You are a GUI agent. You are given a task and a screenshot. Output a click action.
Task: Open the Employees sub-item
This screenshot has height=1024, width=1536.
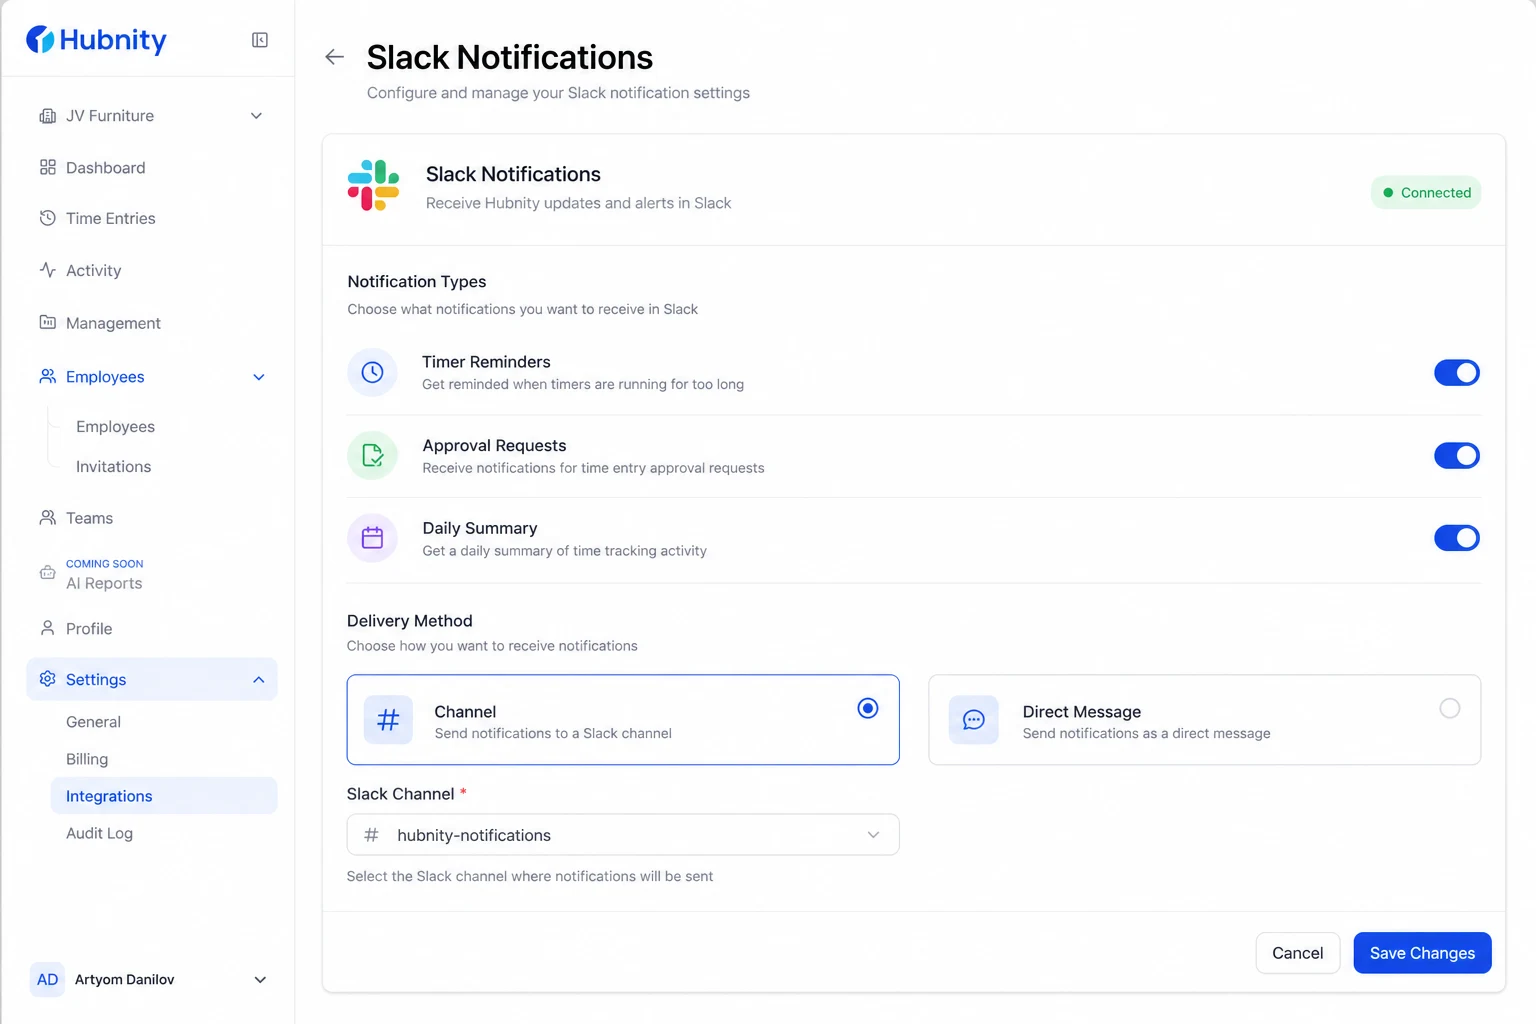[116, 426]
